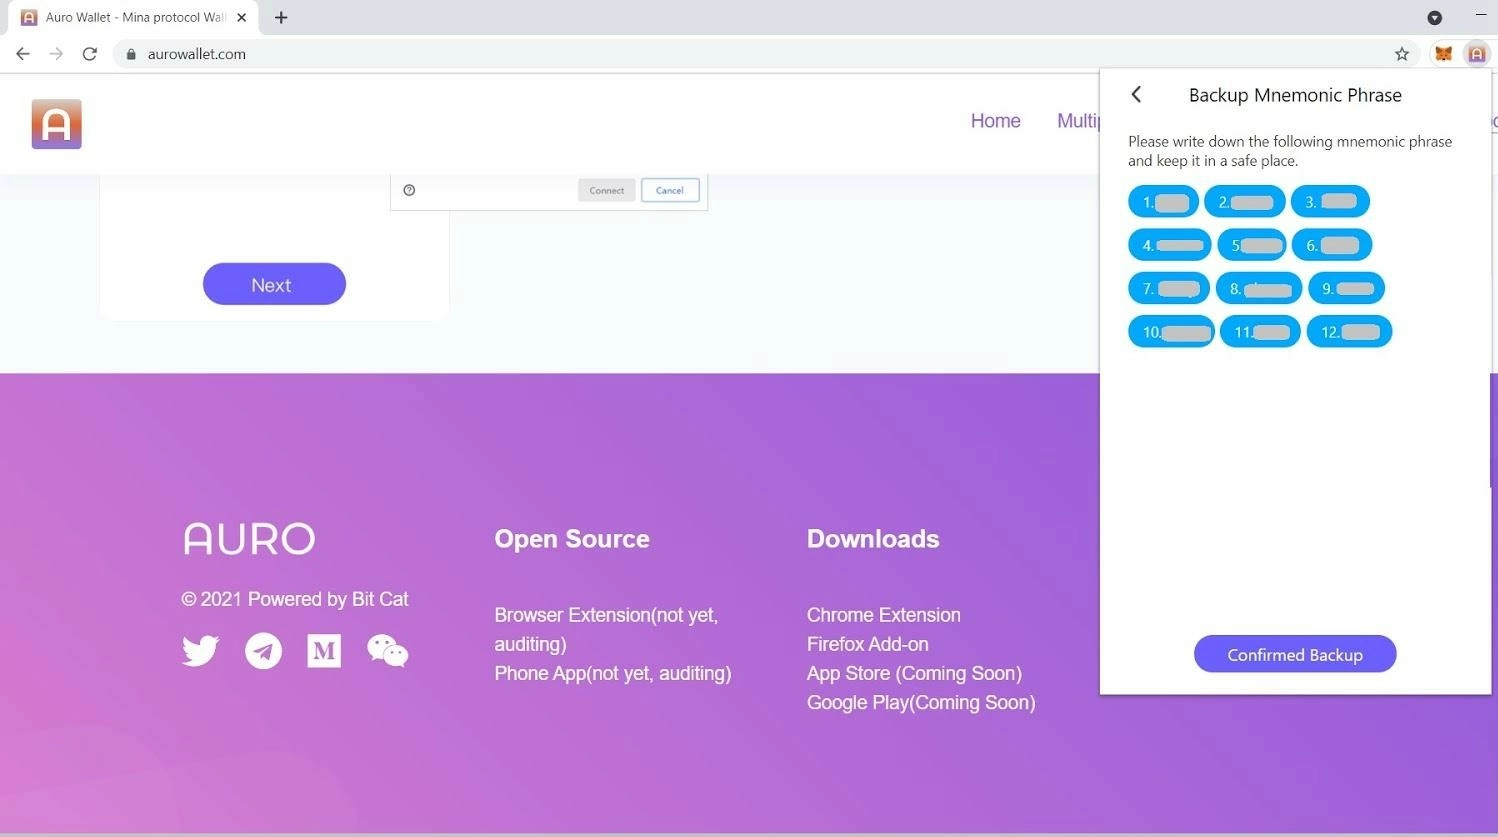Image resolution: width=1498 pixels, height=837 pixels.
Task: Click mnemonic word chip number 10
Action: pos(1171,332)
